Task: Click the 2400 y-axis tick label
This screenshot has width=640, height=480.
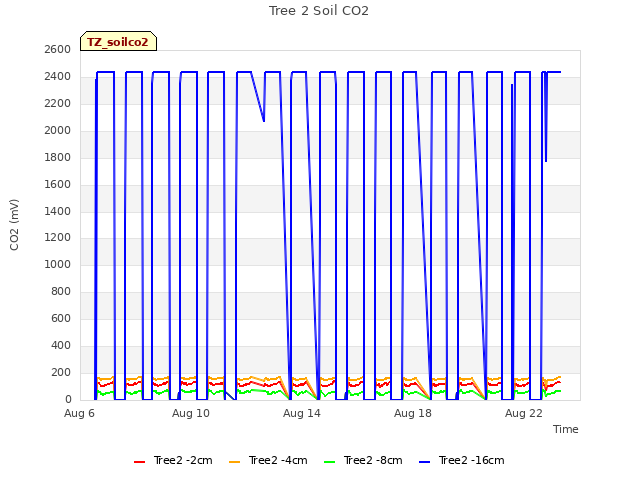Action: coord(58,76)
